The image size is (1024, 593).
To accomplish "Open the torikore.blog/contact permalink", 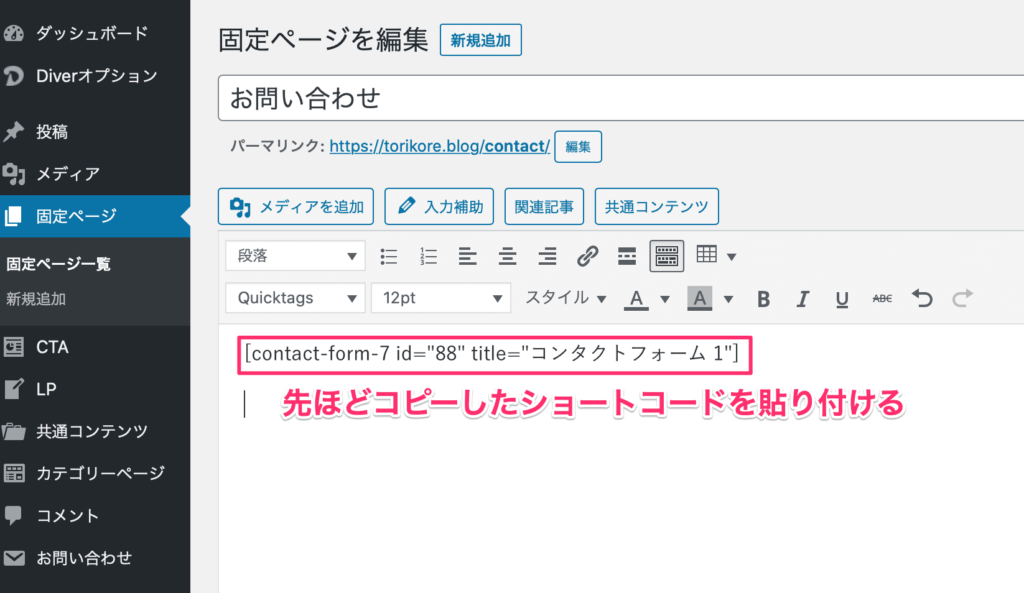I will pos(439,146).
